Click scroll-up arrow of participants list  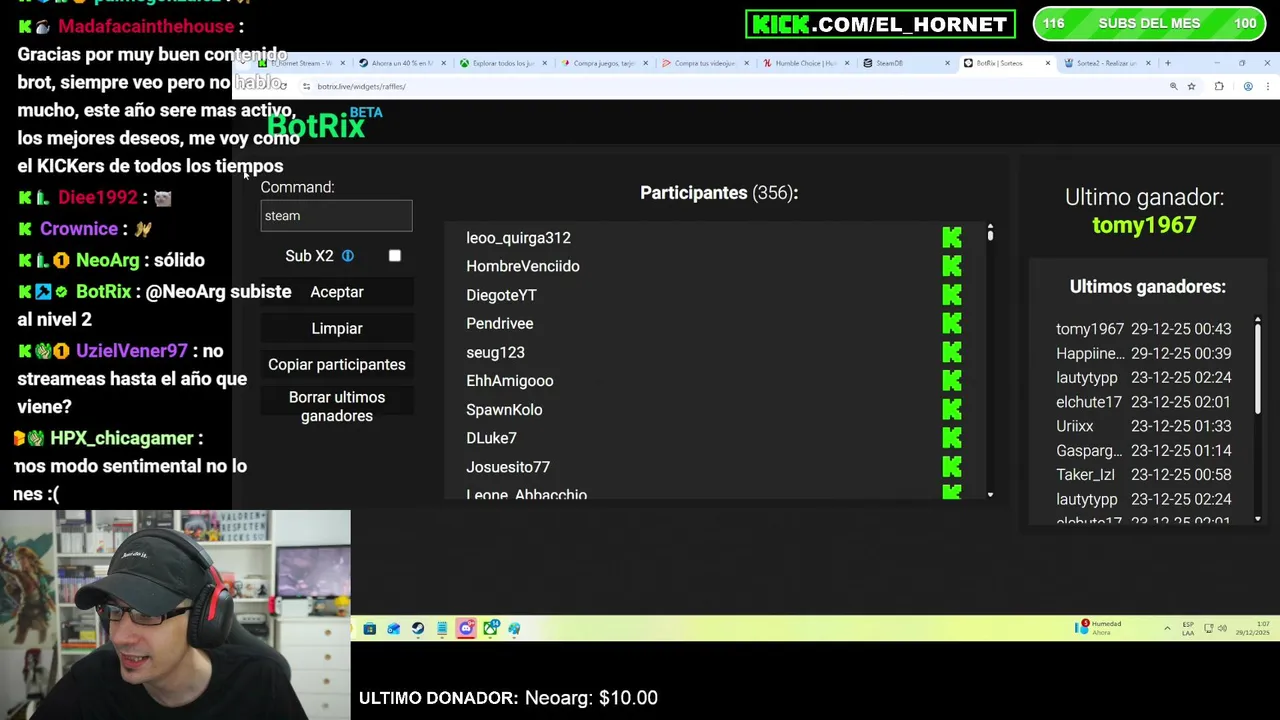[x=990, y=228]
